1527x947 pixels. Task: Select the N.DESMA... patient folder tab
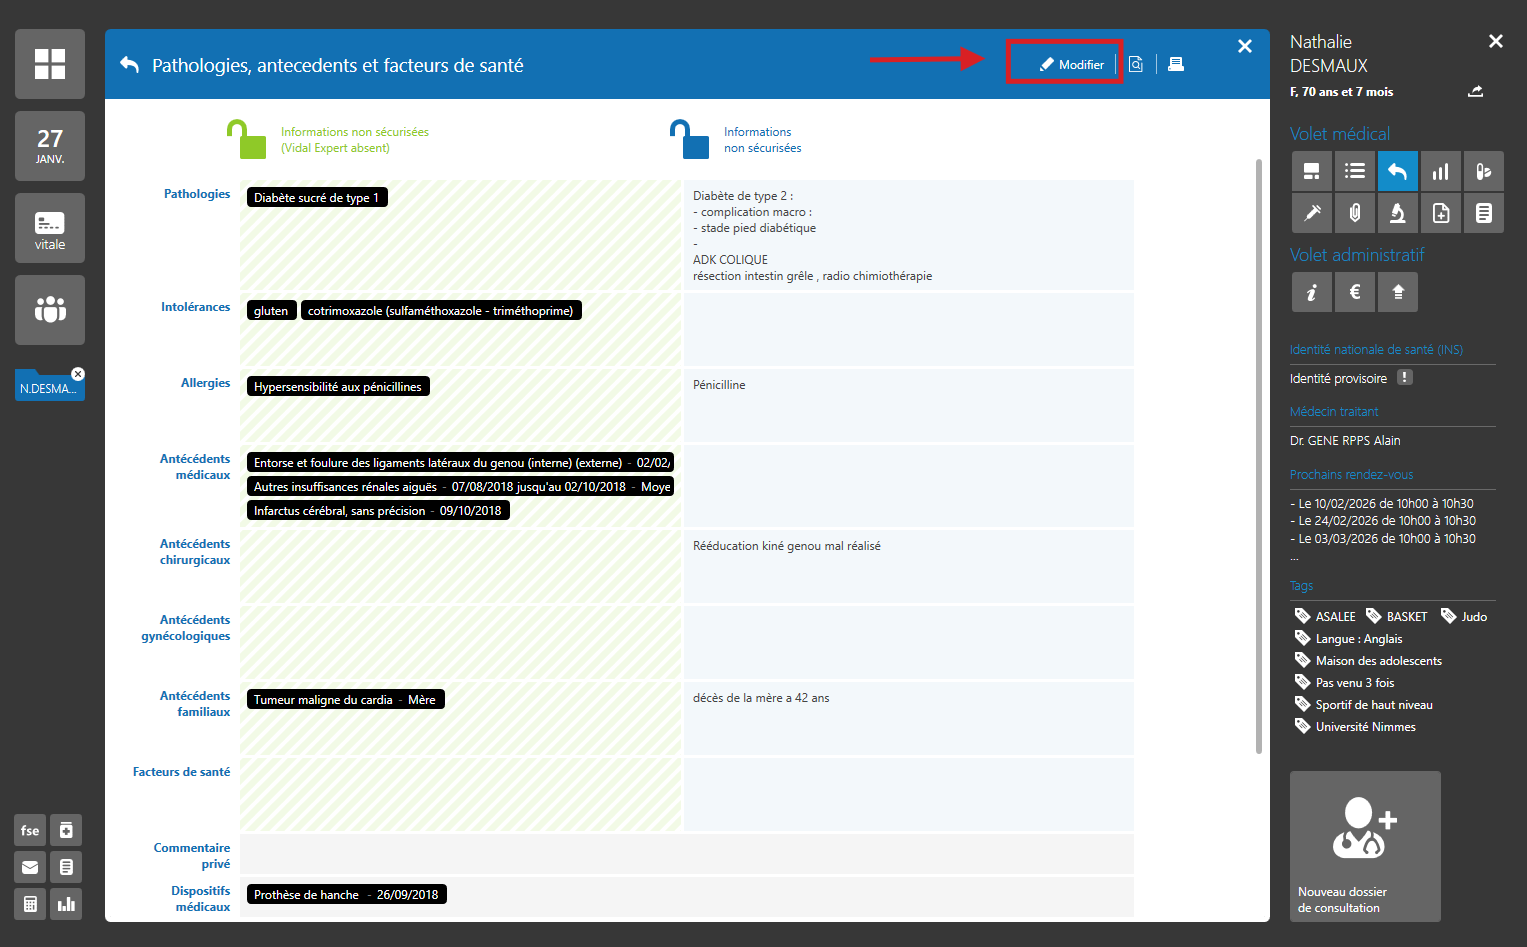(46, 388)
